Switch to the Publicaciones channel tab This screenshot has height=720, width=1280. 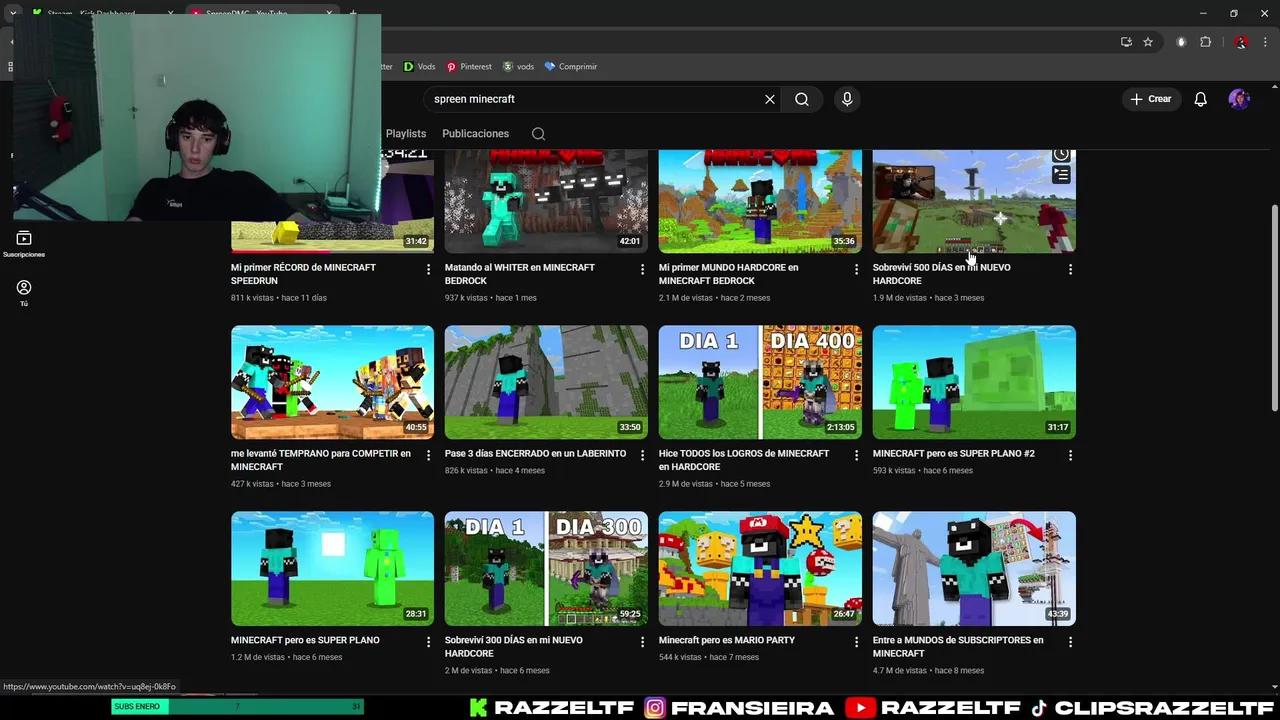[475, 134]
